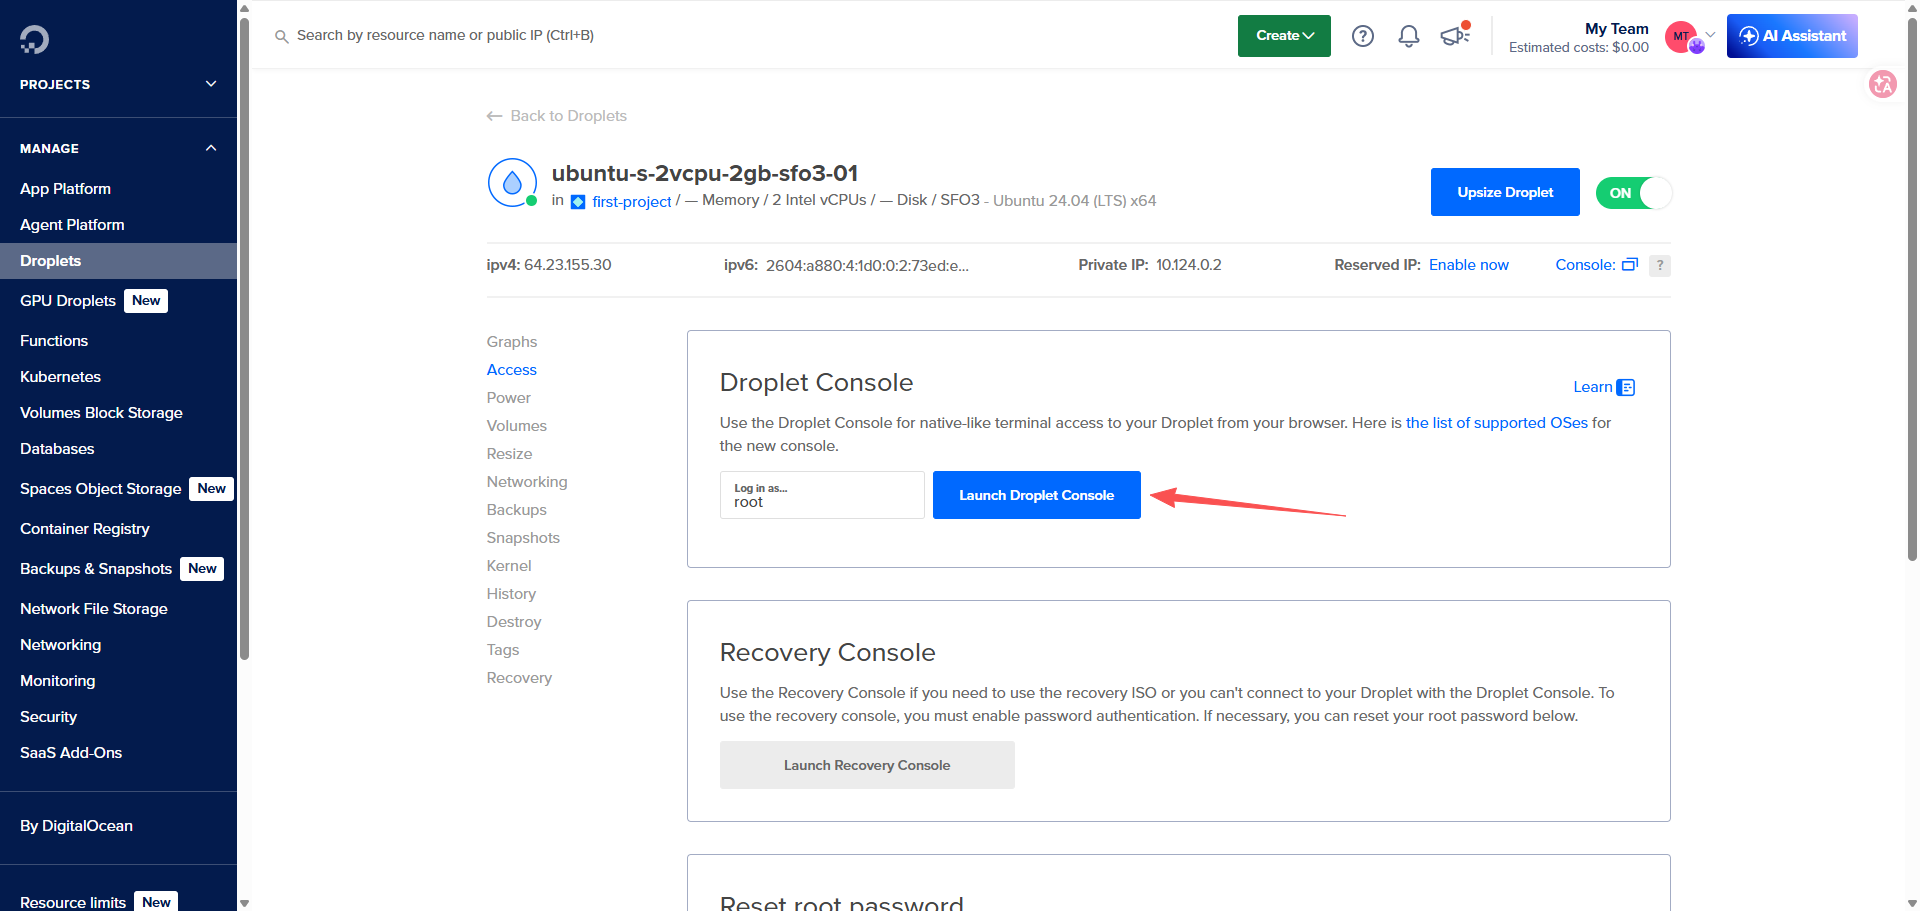The height and width of the screenshot is (911, 1920).
Task: Open the notifications bell
Action: [1409, 36]
